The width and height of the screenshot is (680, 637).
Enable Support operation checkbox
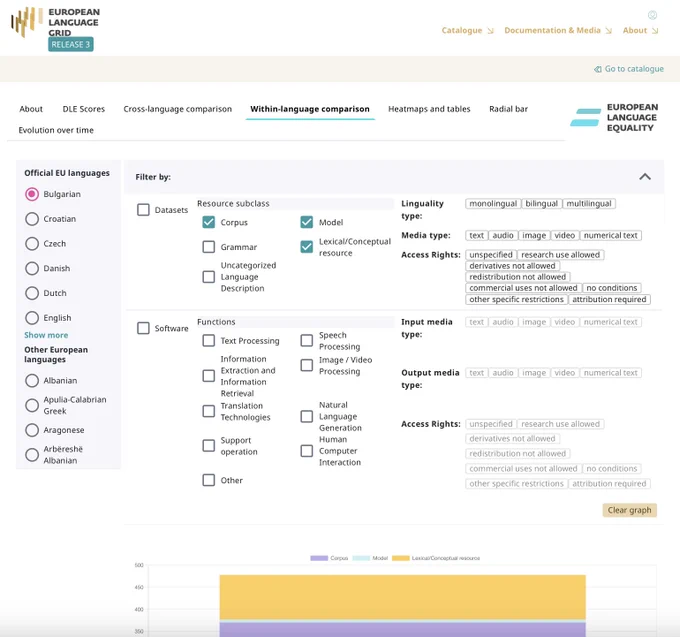[209, 445]
